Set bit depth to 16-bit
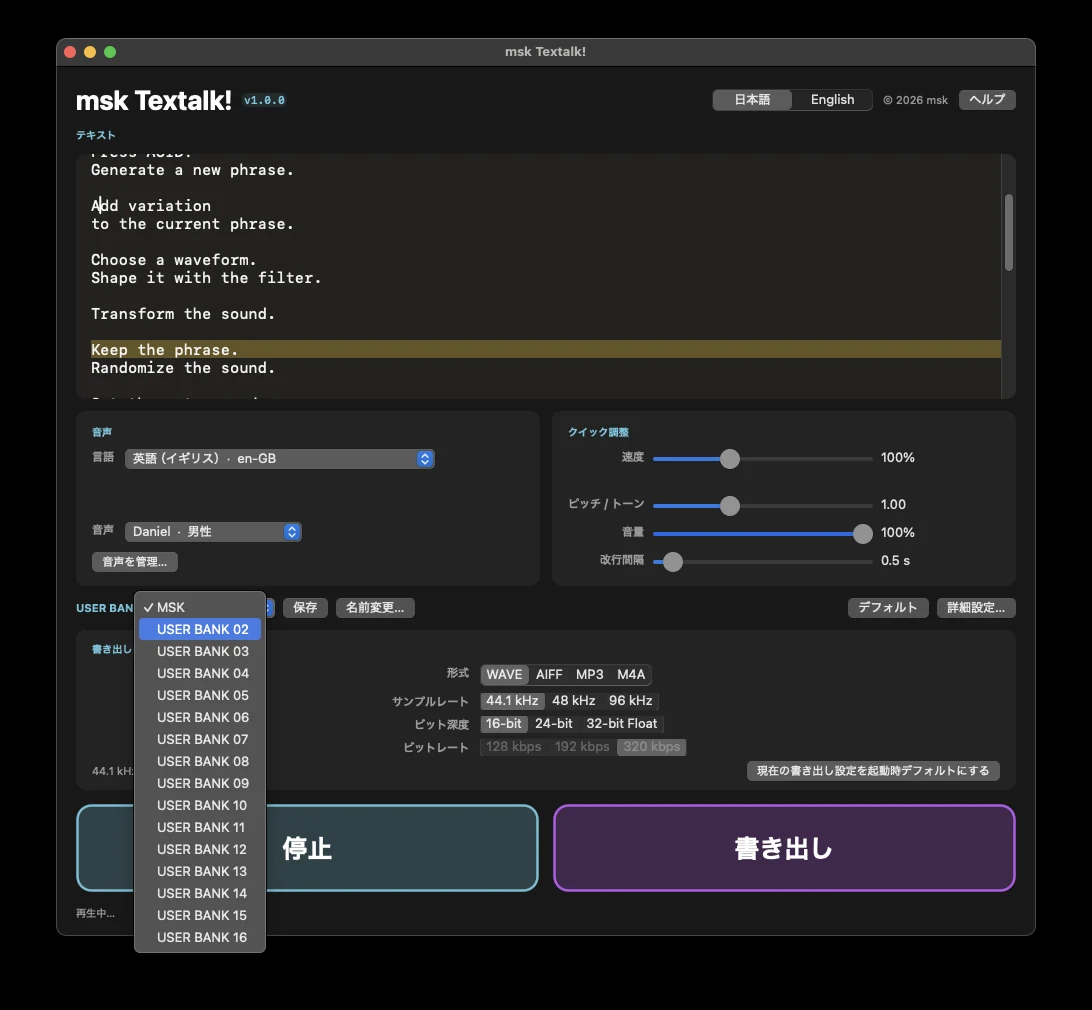This screenshot has height=1010, width=1092. (504, 724)
